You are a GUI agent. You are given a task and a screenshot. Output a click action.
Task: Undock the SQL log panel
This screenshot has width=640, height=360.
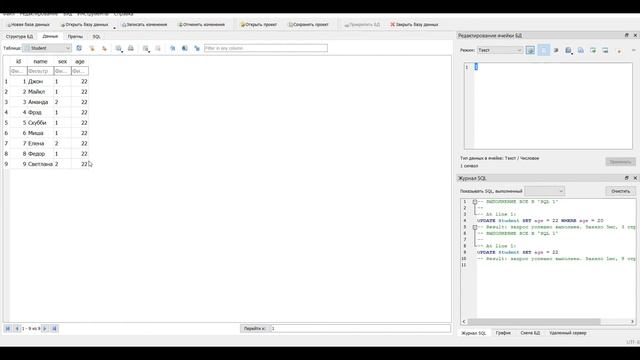click(x=627, y=178)
